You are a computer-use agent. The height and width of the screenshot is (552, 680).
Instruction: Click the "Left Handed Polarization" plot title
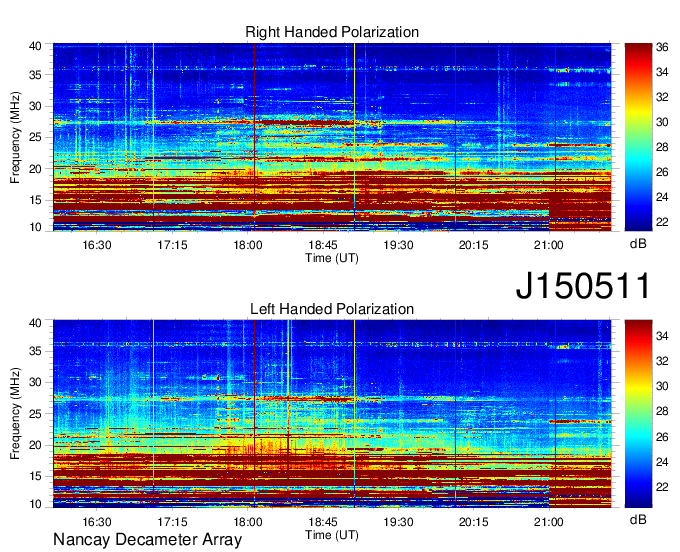pos(332,309)
